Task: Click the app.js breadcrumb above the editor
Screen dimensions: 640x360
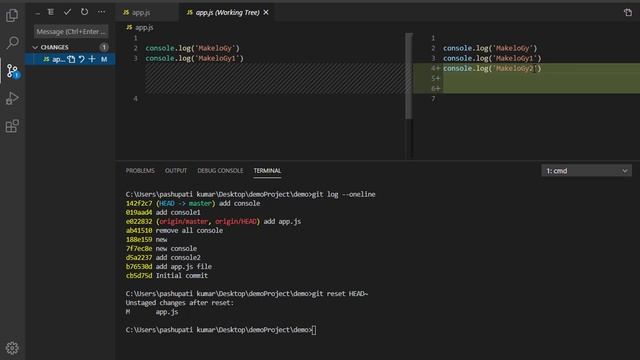Action: pos(140,27)
